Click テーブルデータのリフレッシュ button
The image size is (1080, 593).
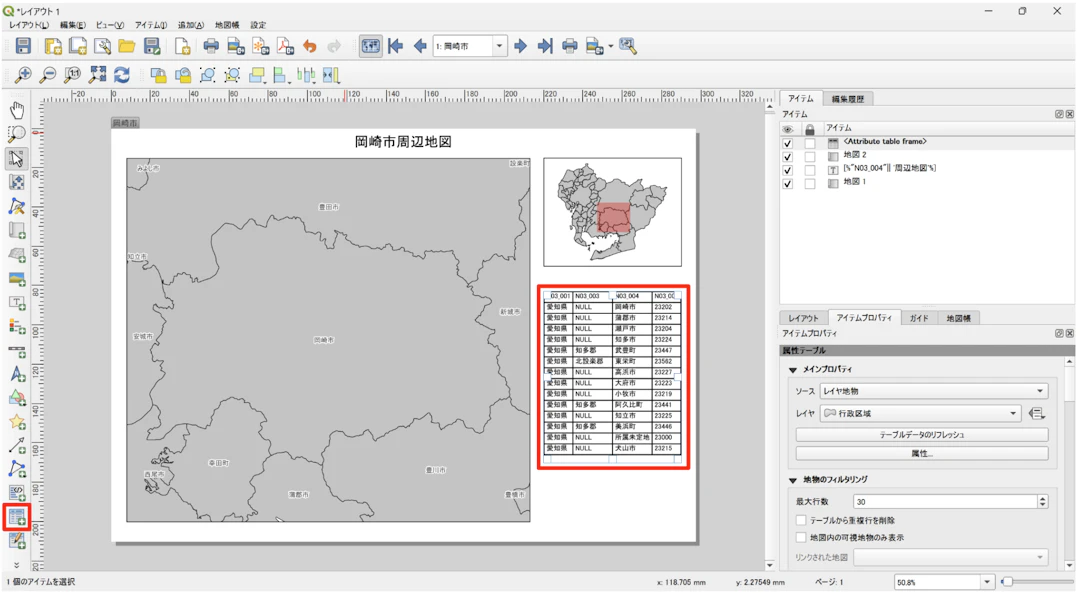click(x=921, y=435)
